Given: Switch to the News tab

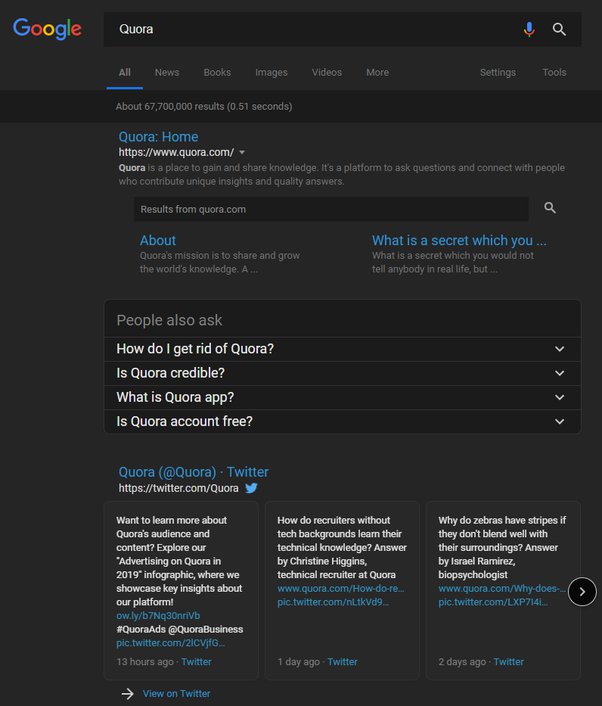Looking at the screenshot, I should point(167,72).
